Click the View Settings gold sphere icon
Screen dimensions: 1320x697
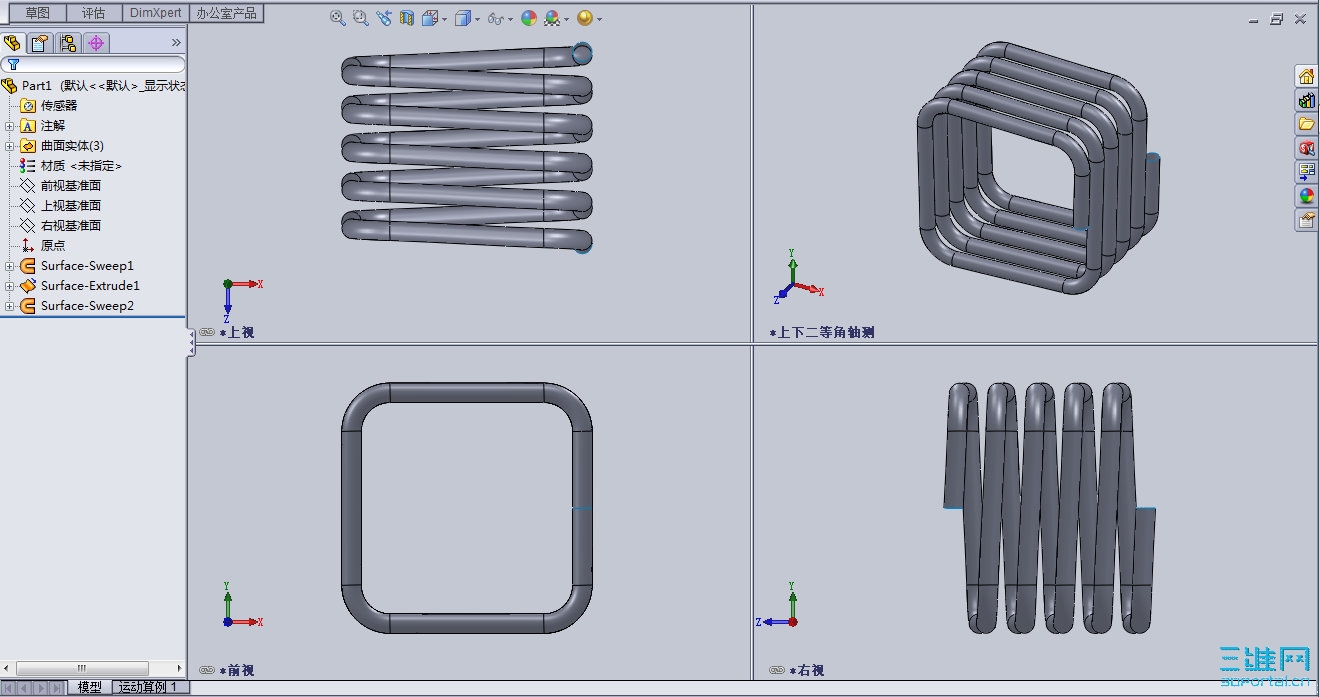[x=585, y=18]
